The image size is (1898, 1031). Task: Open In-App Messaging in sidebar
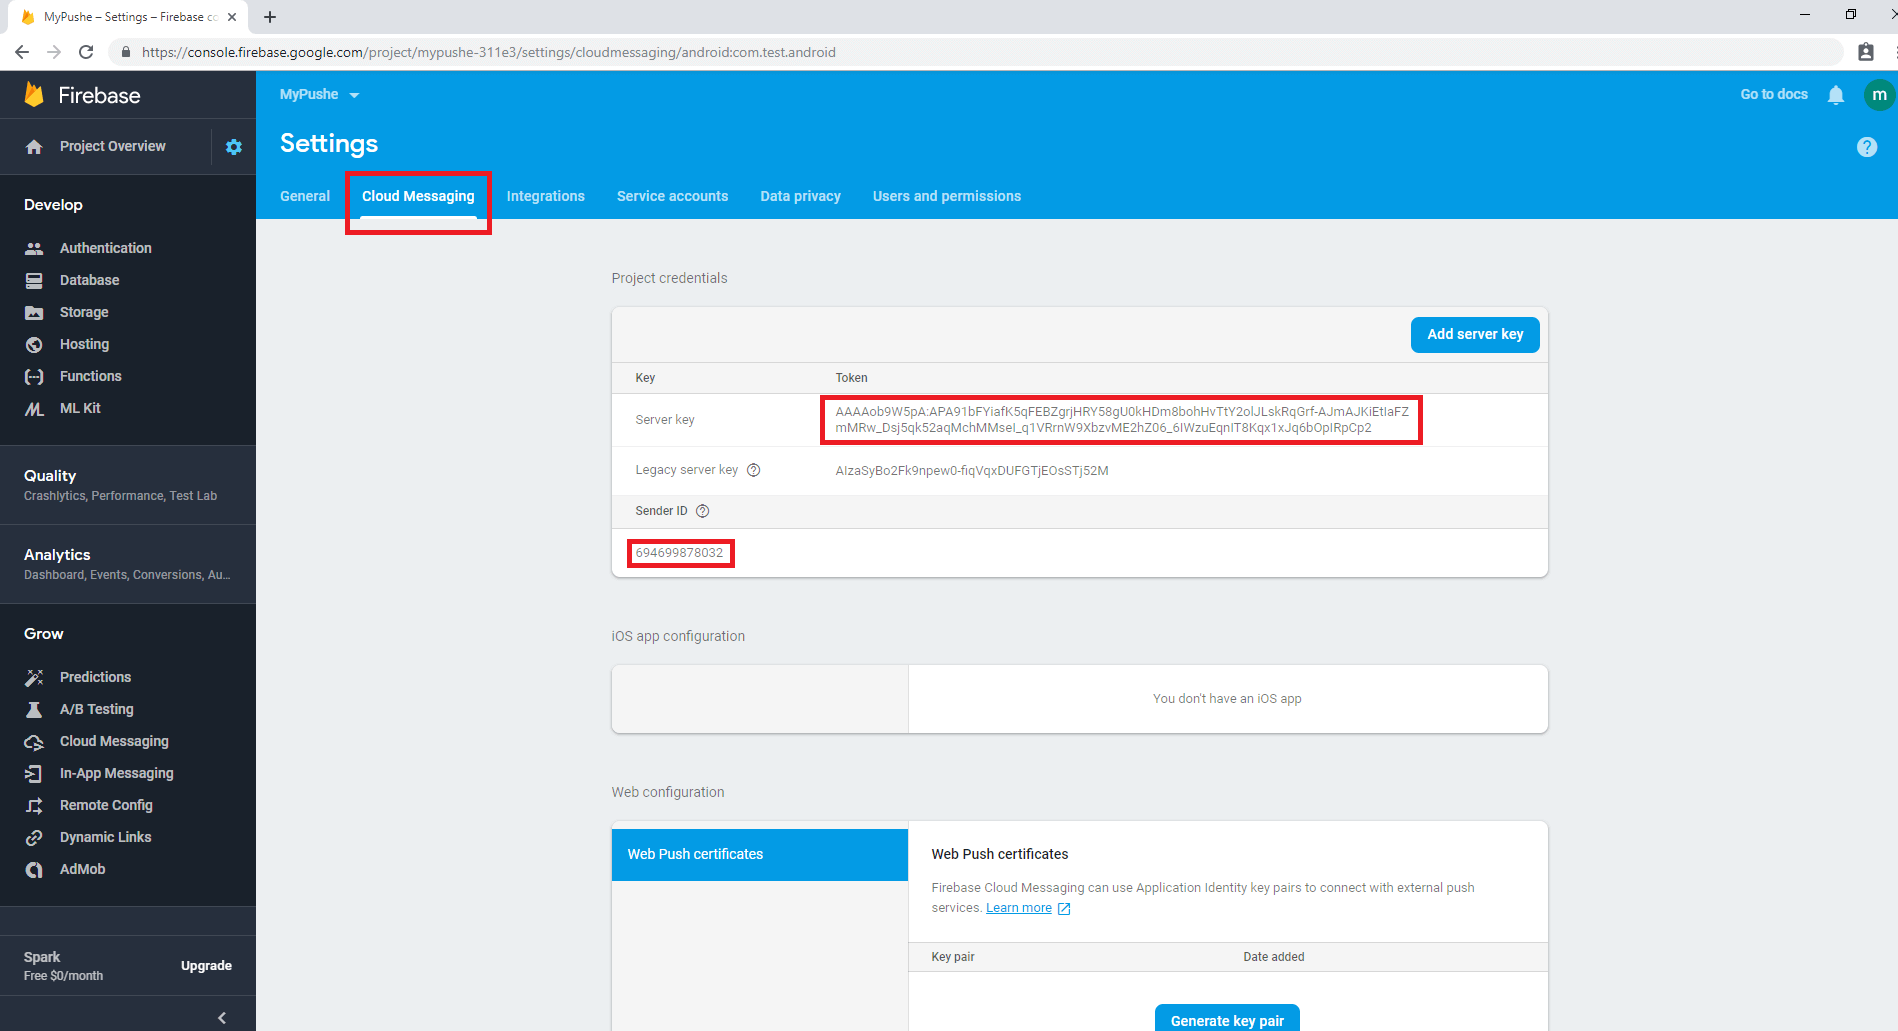pos(116,773)
